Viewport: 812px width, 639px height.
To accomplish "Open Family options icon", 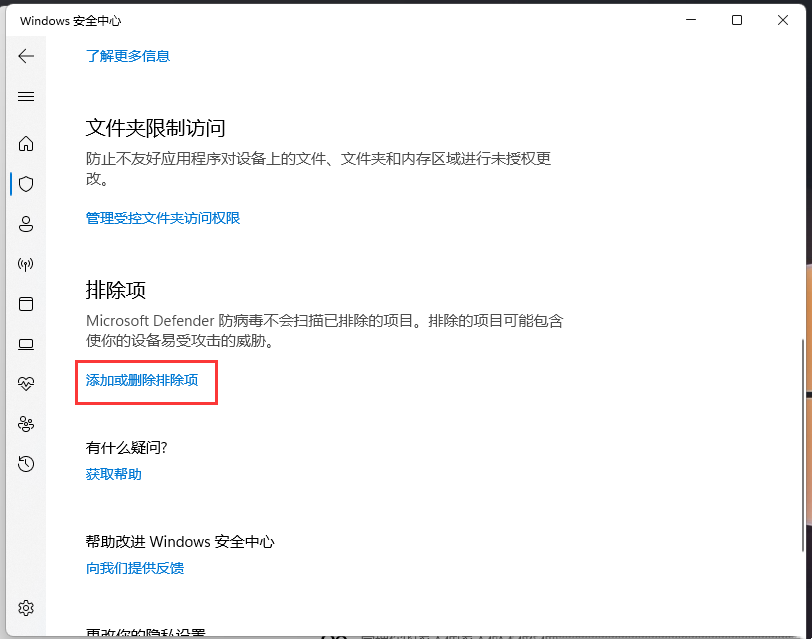I will pos(26,424).
